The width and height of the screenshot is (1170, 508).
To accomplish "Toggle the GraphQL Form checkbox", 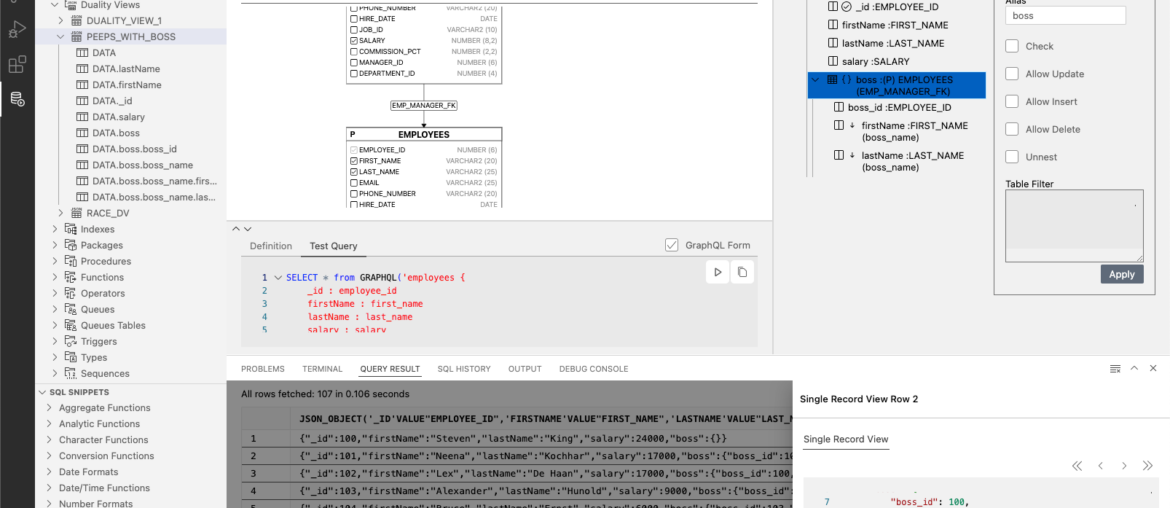I will click(x=672, y=245).
